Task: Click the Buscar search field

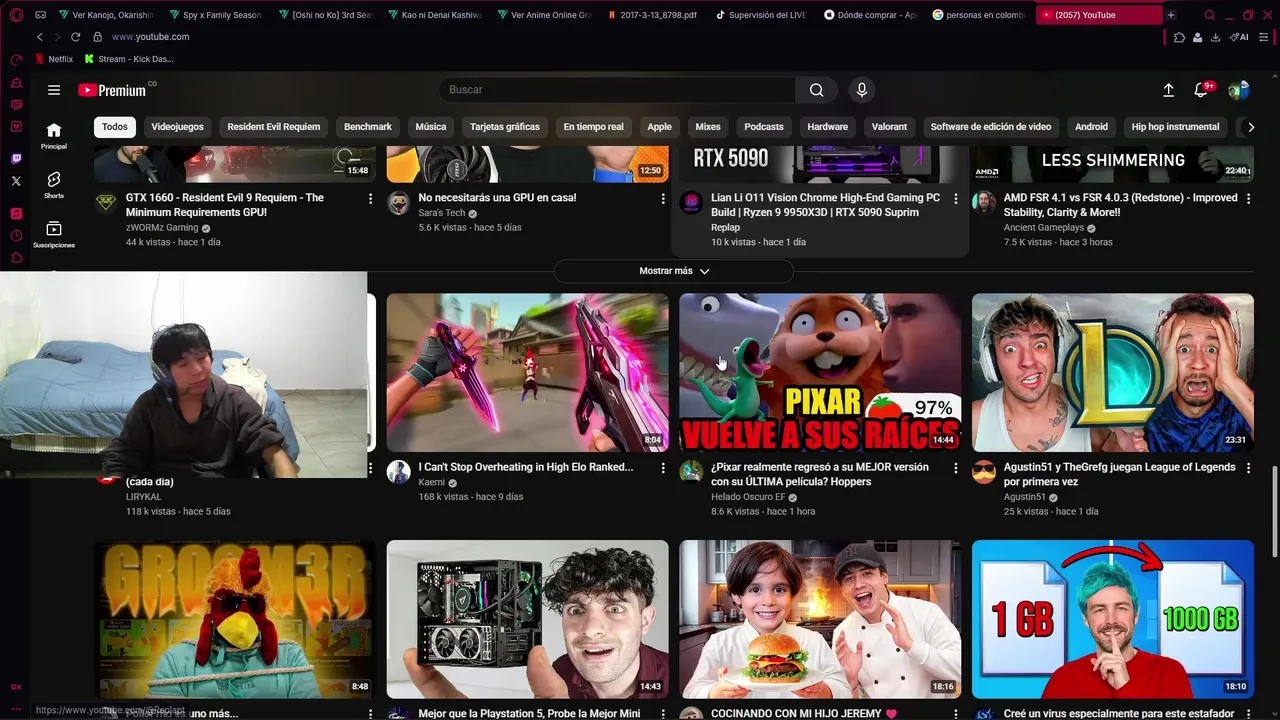Action: click(618, 90)
